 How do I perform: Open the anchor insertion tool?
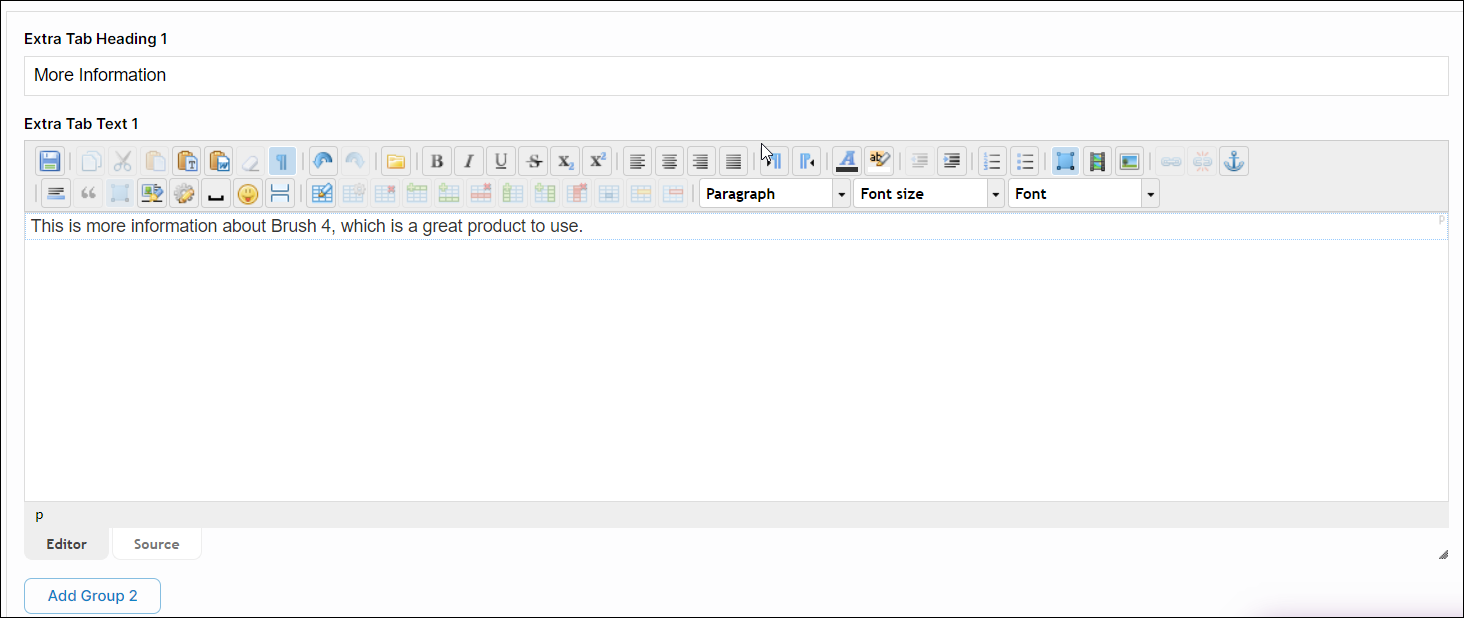1233,160
